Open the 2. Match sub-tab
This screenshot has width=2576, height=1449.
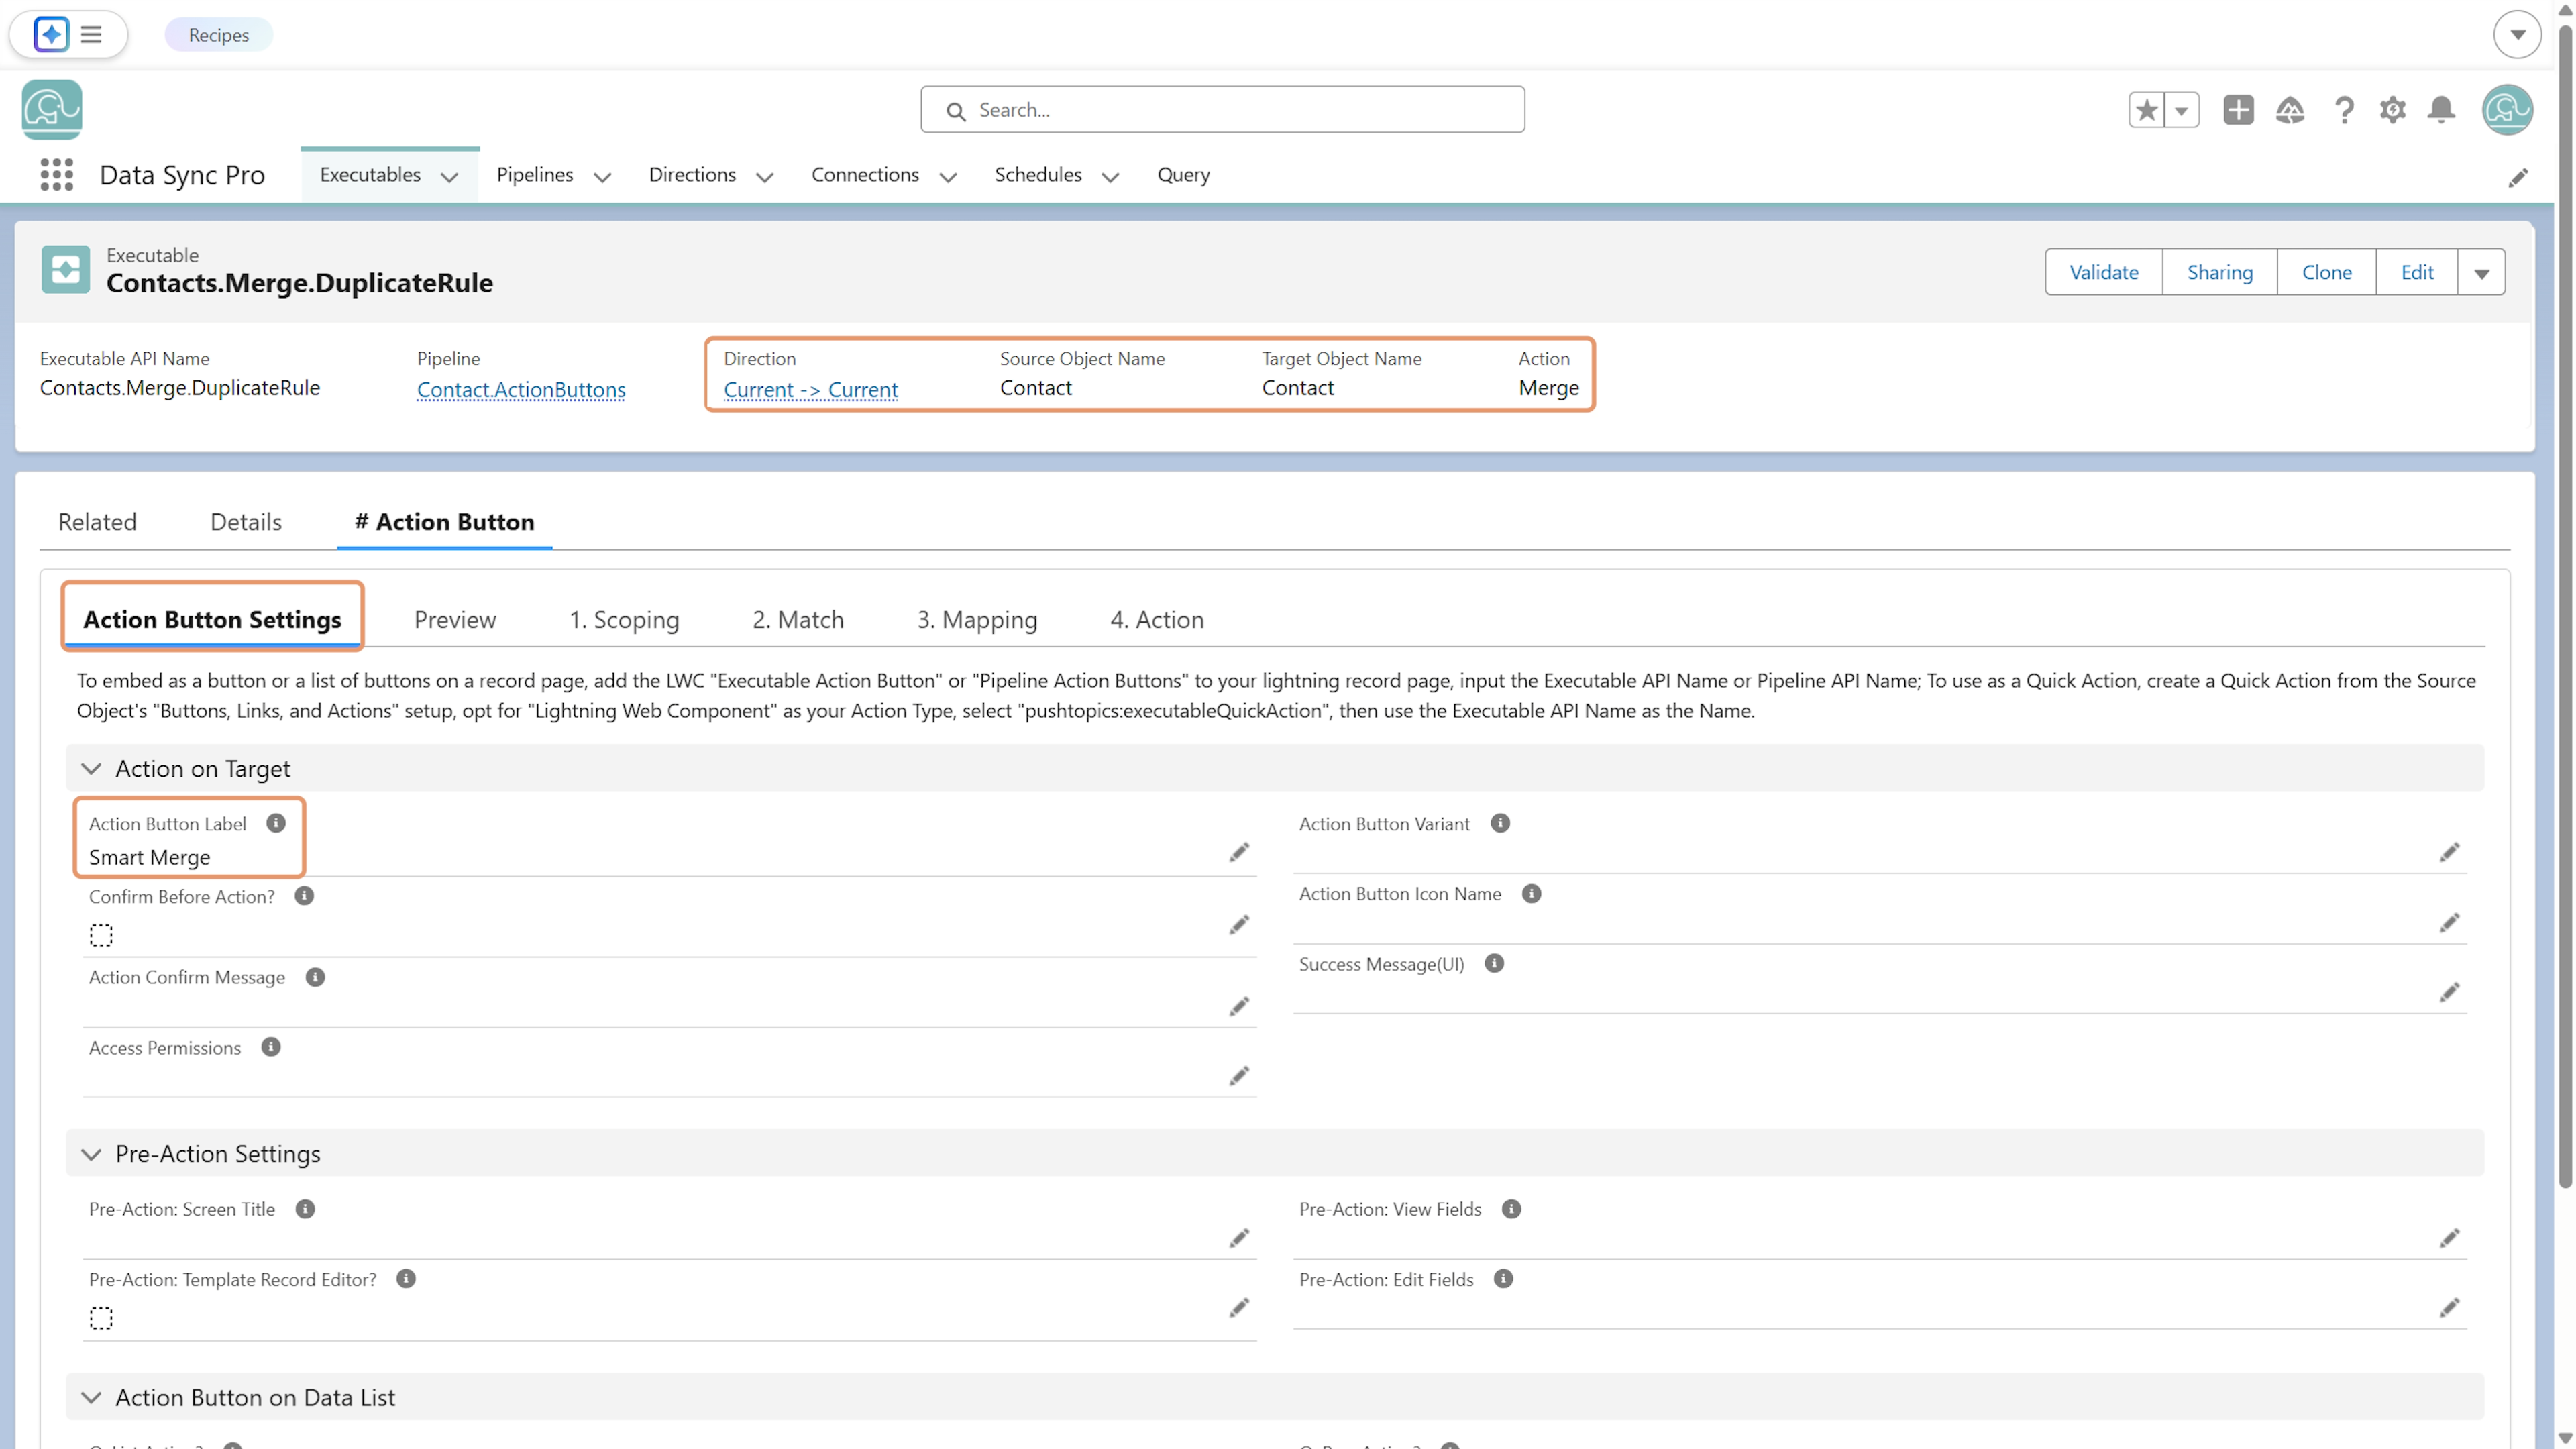click(798, 620)
